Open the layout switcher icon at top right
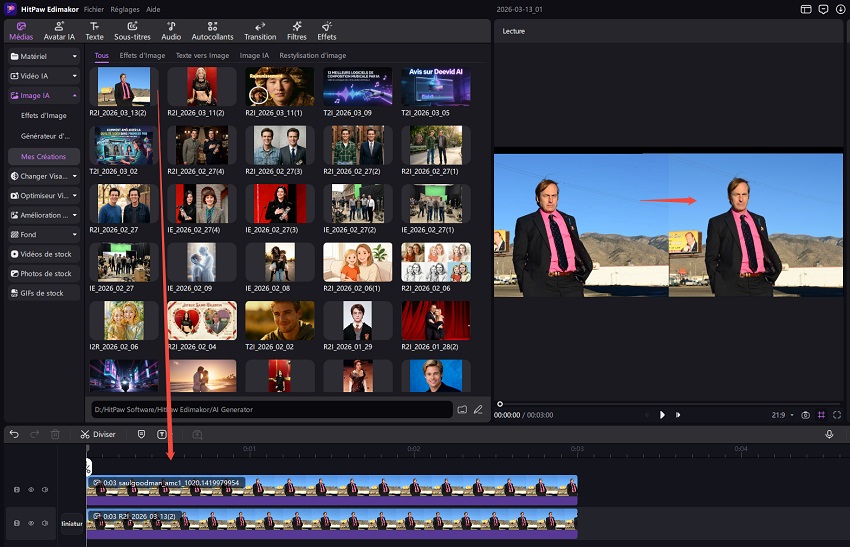This screenshot has height=547, width=850. coord(806,9)
